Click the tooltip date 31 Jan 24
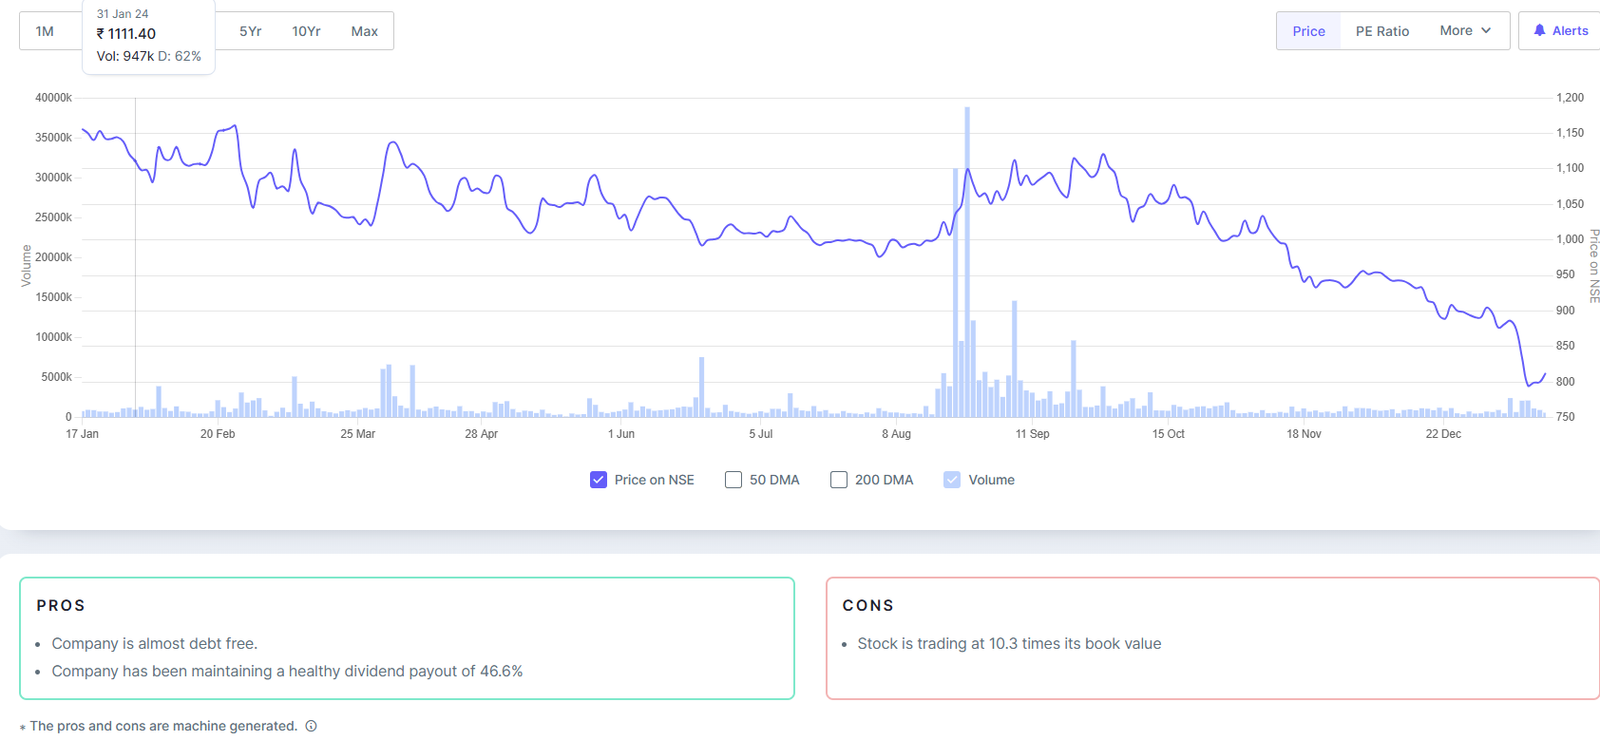 tap(122, 14)
